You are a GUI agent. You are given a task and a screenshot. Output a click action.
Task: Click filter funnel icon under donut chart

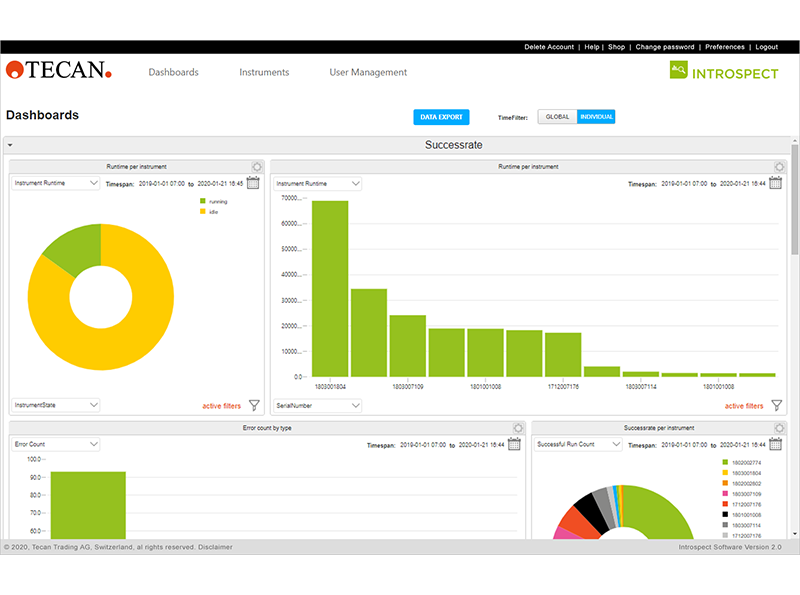coord(254,405)
